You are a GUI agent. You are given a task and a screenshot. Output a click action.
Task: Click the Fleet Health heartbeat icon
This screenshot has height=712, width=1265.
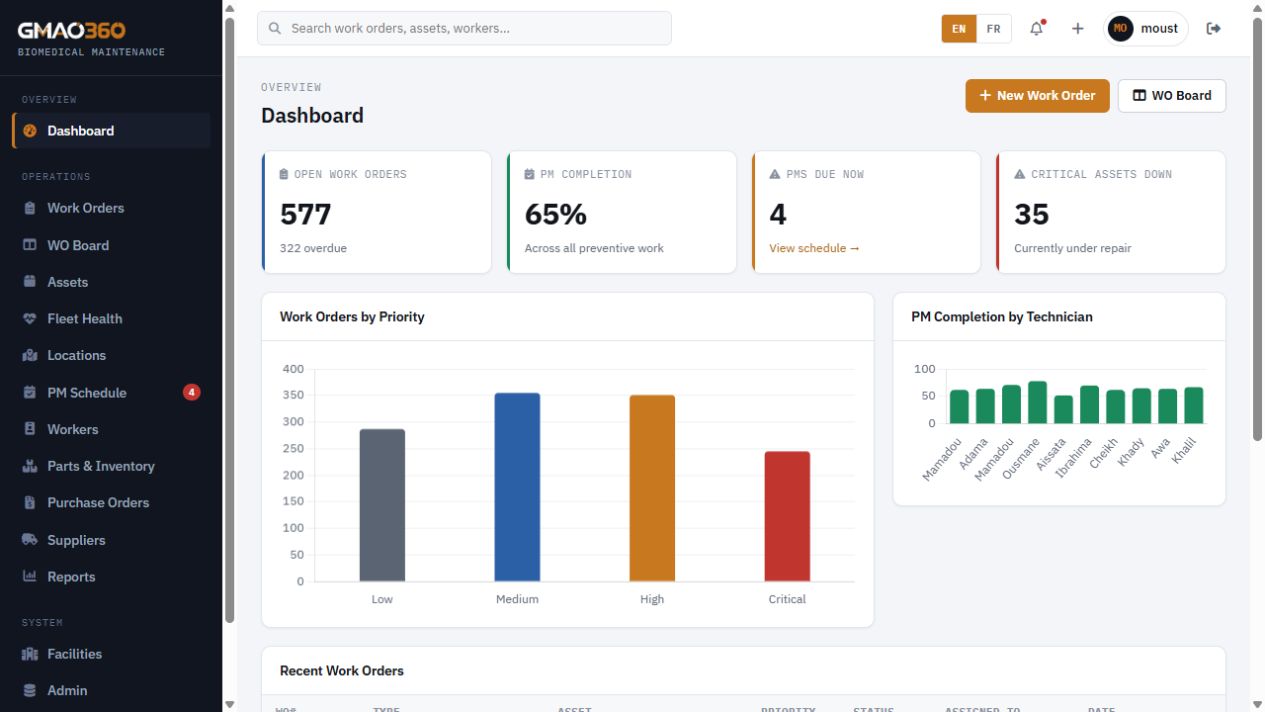pos(30,319)
